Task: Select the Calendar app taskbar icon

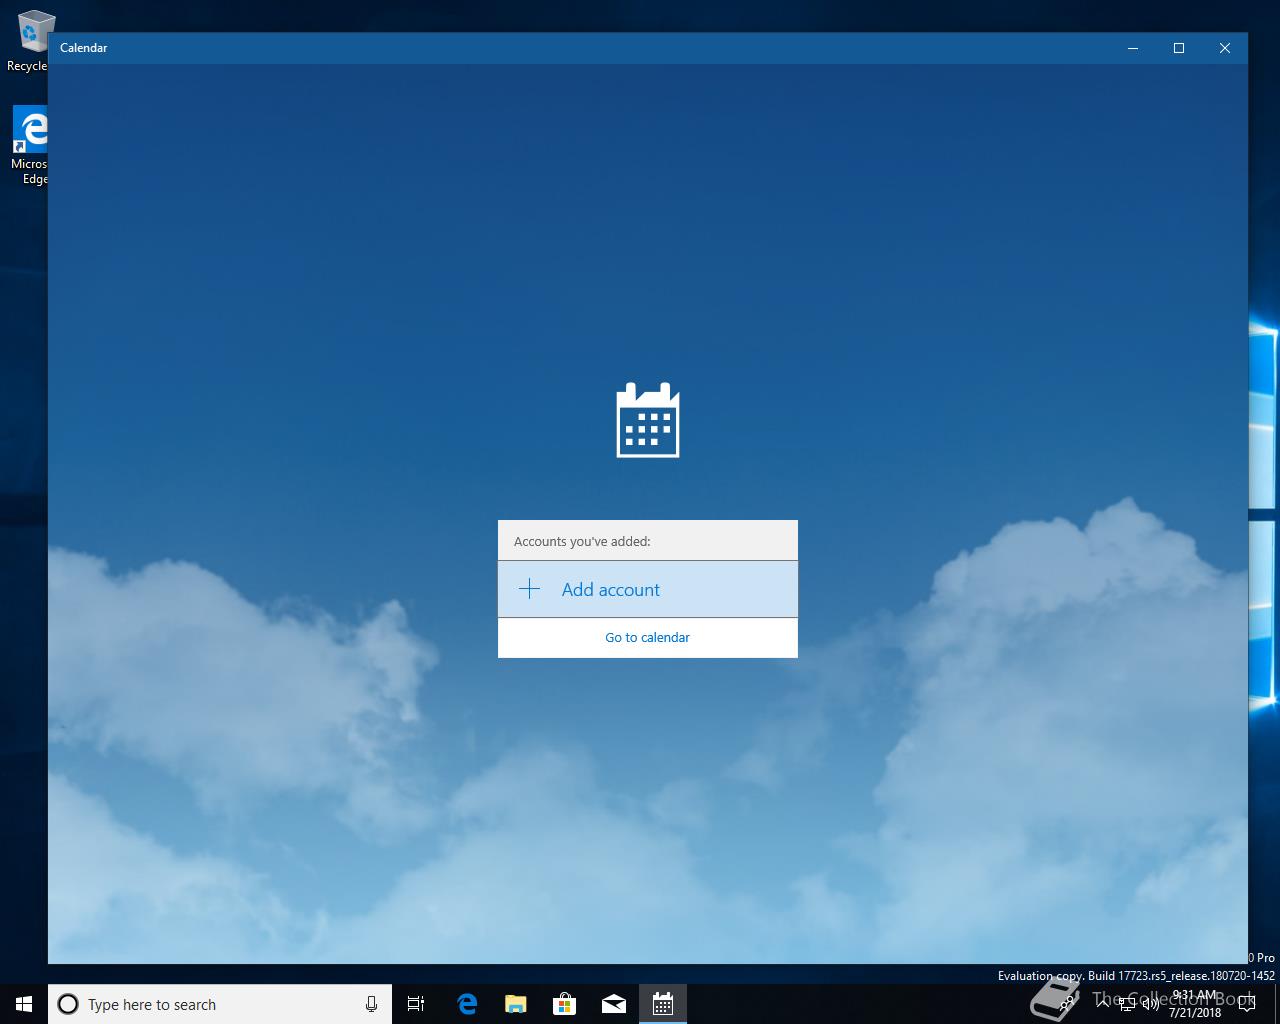Action: (662, 1004)
